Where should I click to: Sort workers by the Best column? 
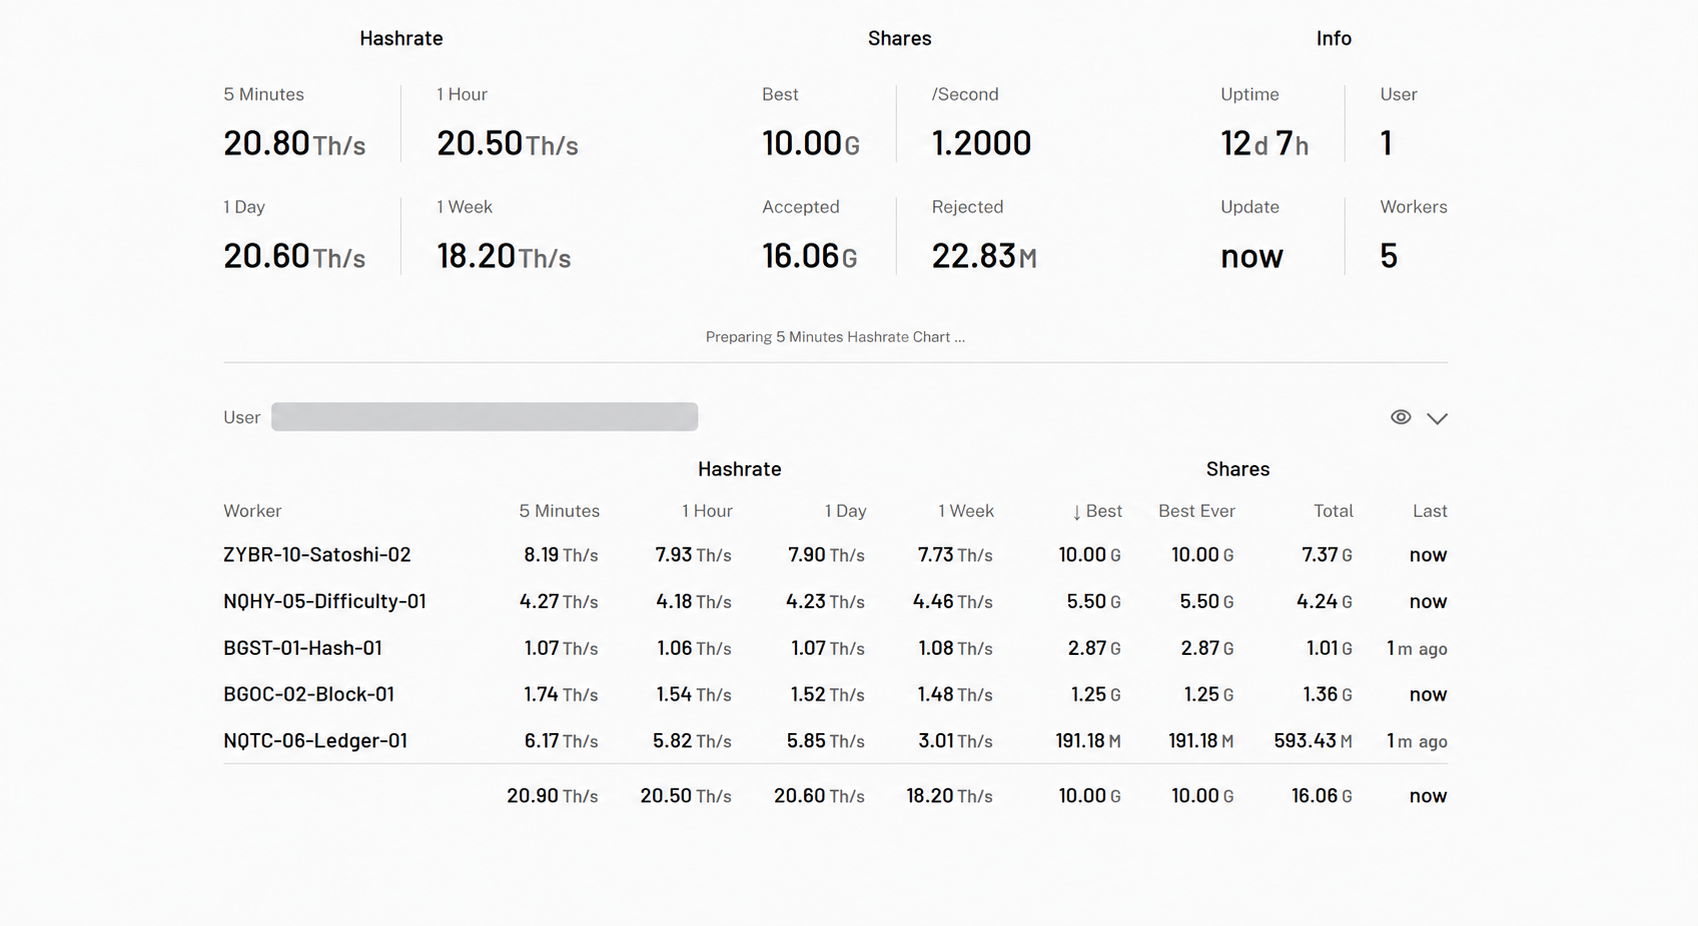tap(1097, 511)
